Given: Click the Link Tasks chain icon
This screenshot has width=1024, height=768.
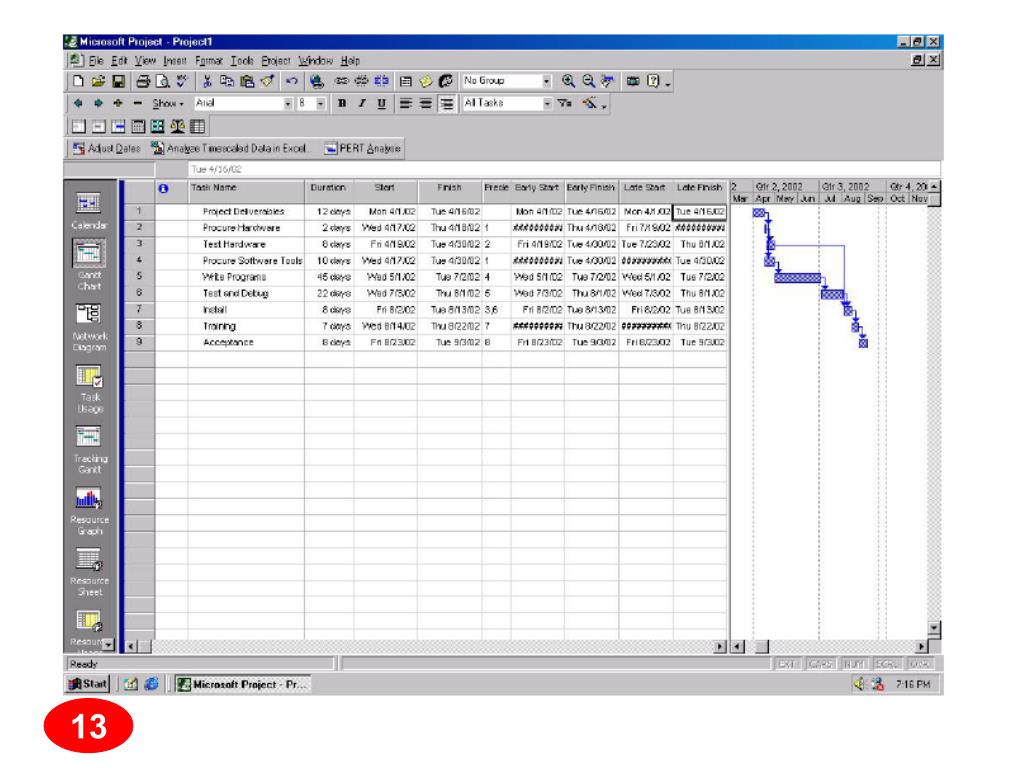Looking at the screenshot, I should click(341, 81).
